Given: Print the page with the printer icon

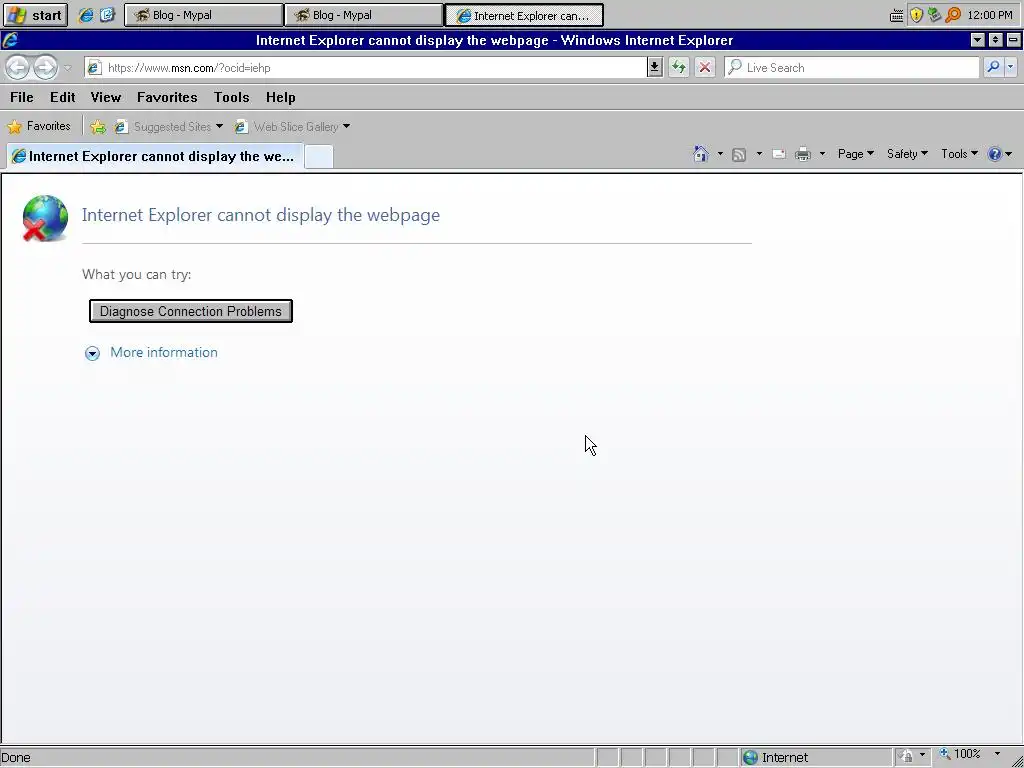Looking at the screenshot, I should tap(803, 155).
